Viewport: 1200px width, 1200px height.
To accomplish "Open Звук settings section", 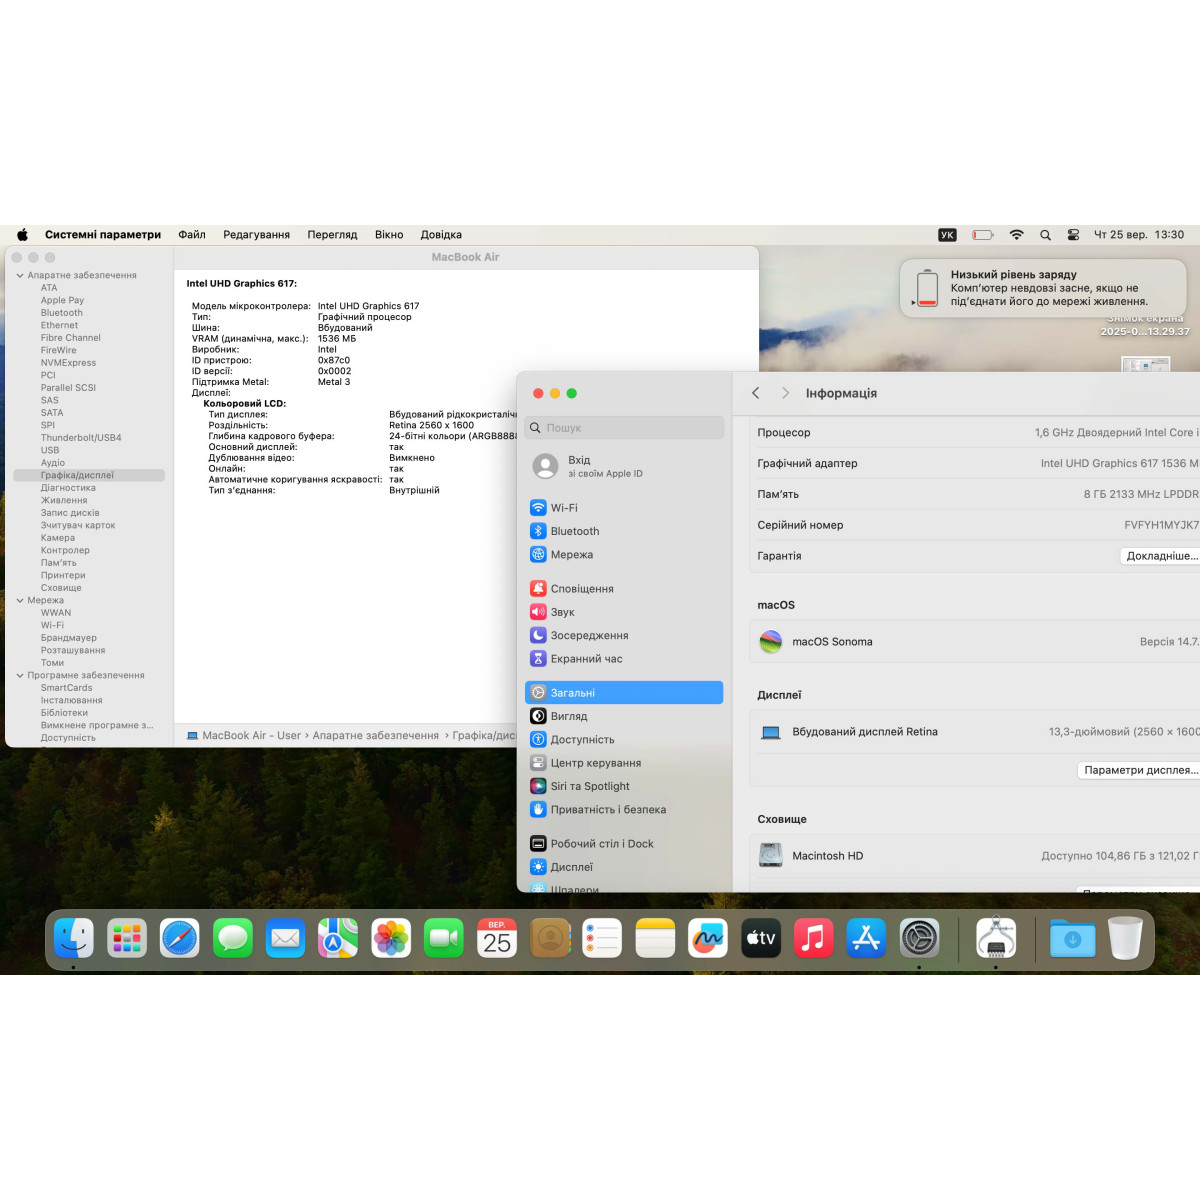I will pos(624,612).
